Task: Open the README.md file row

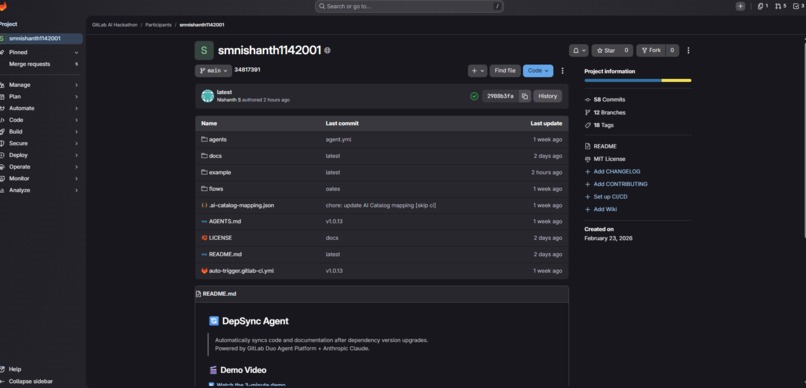Action: pyautogui.click(x=381, y=254)
